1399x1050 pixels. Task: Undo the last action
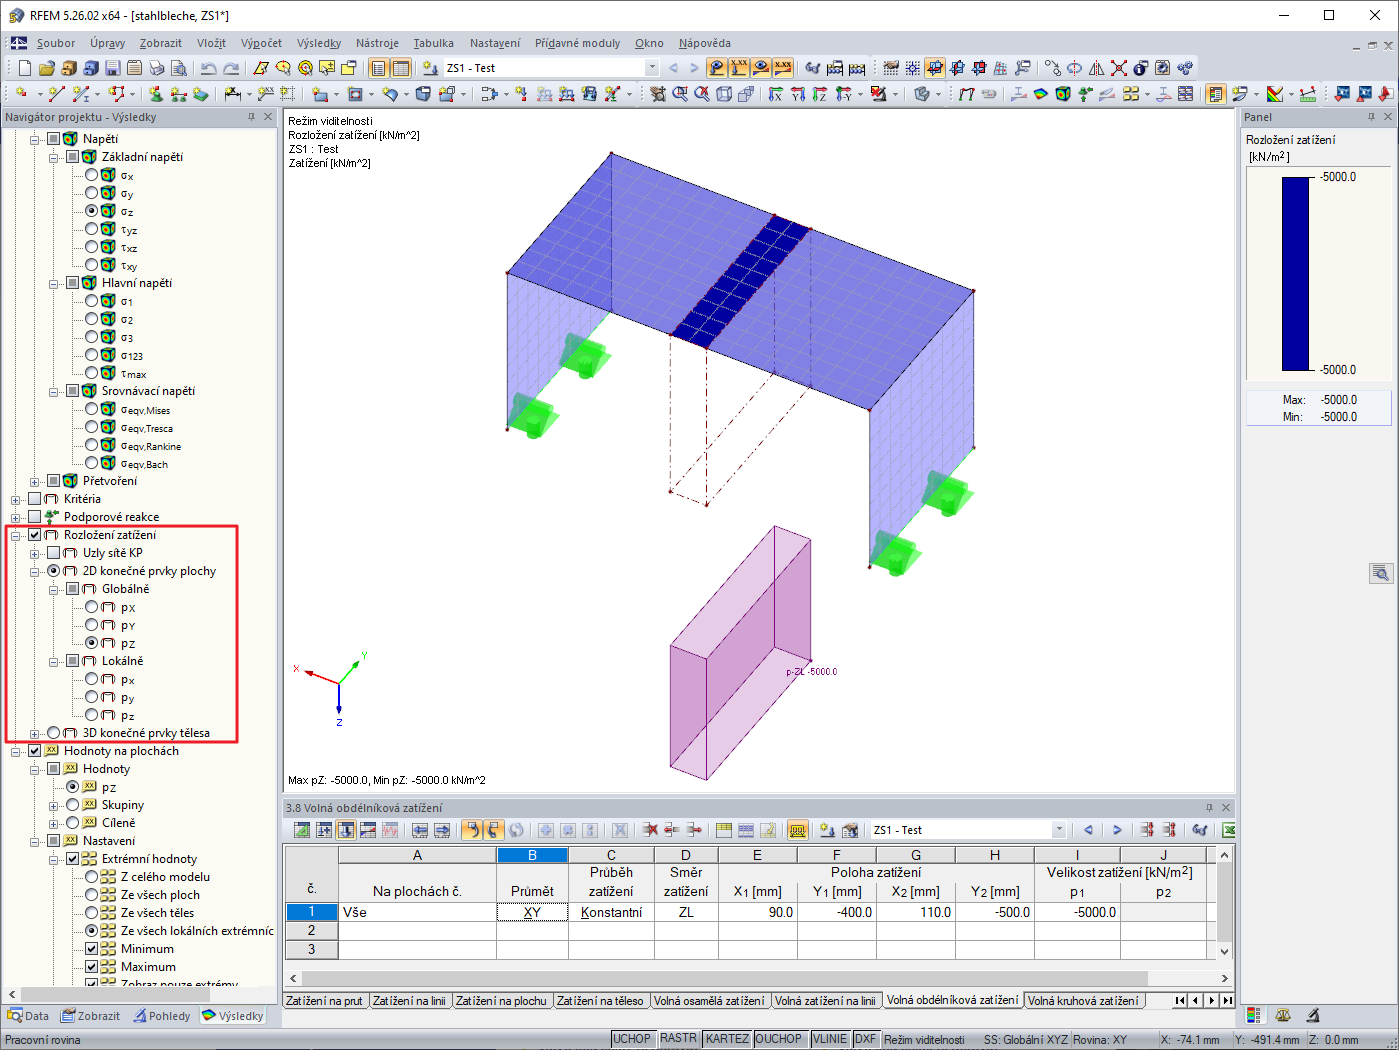[x=208, y=68]
